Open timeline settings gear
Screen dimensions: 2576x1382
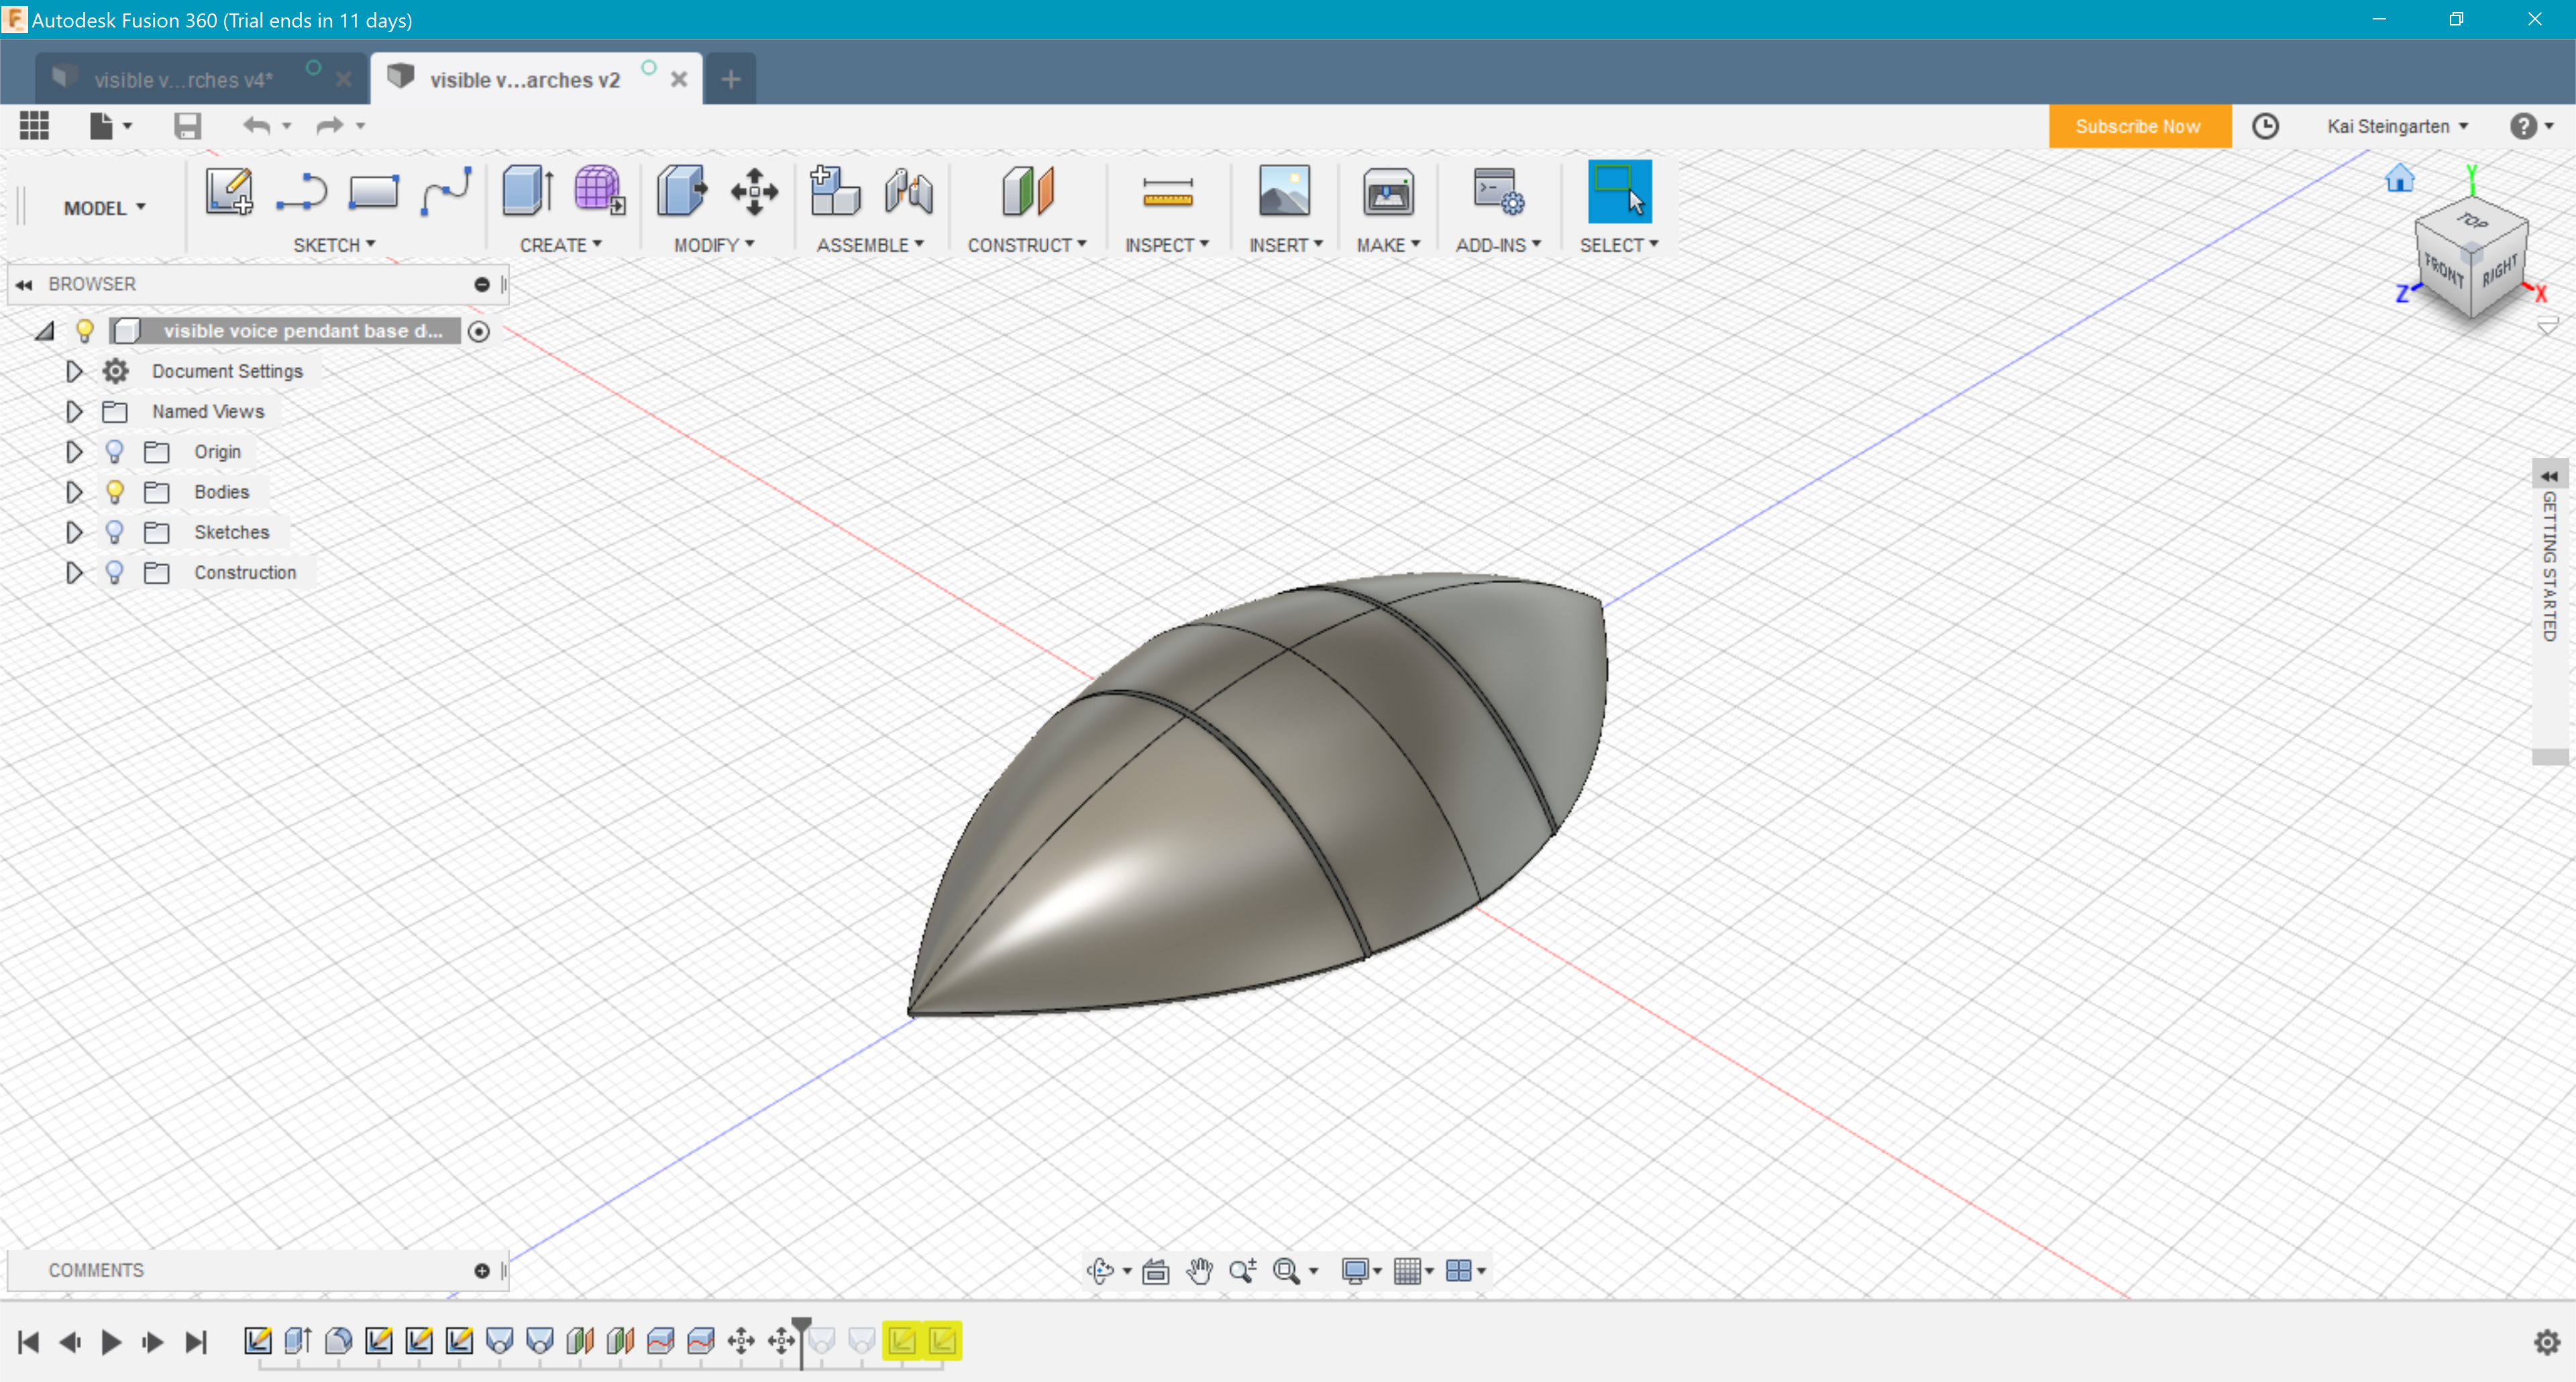2547,1342
